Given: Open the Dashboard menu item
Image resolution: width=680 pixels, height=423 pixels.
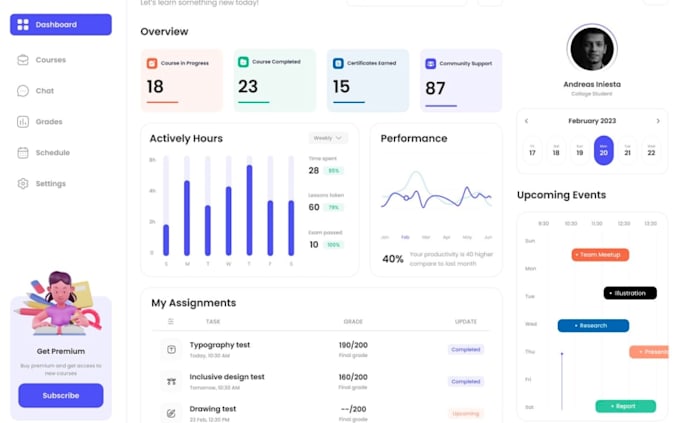Looking at the screenshot, I should [61, 25].
